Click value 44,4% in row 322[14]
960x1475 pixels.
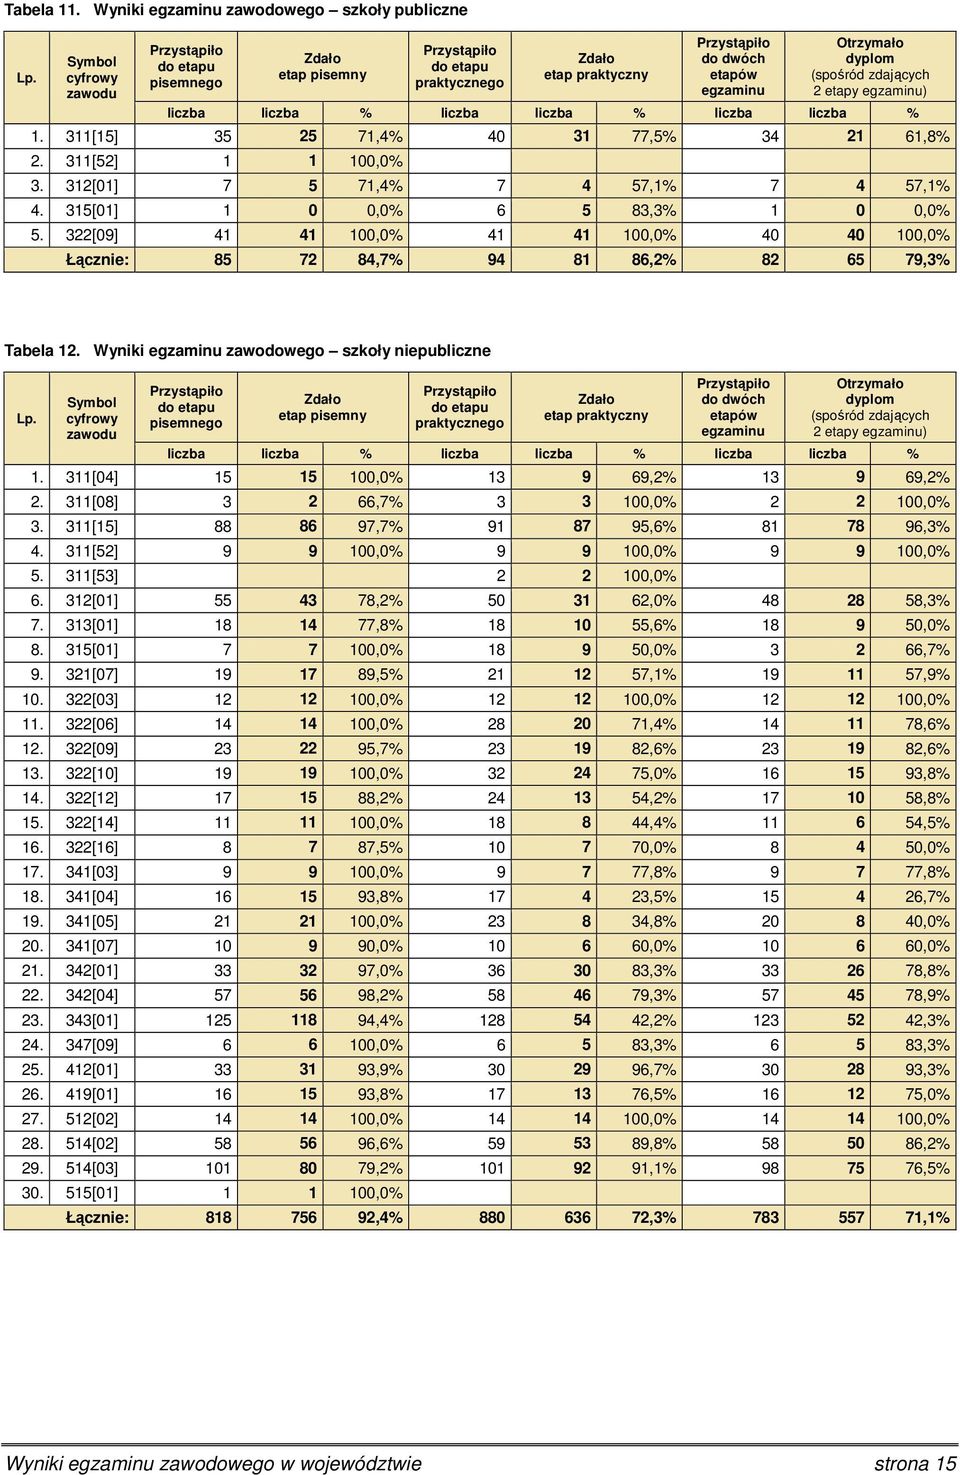[x=654, y=822]
